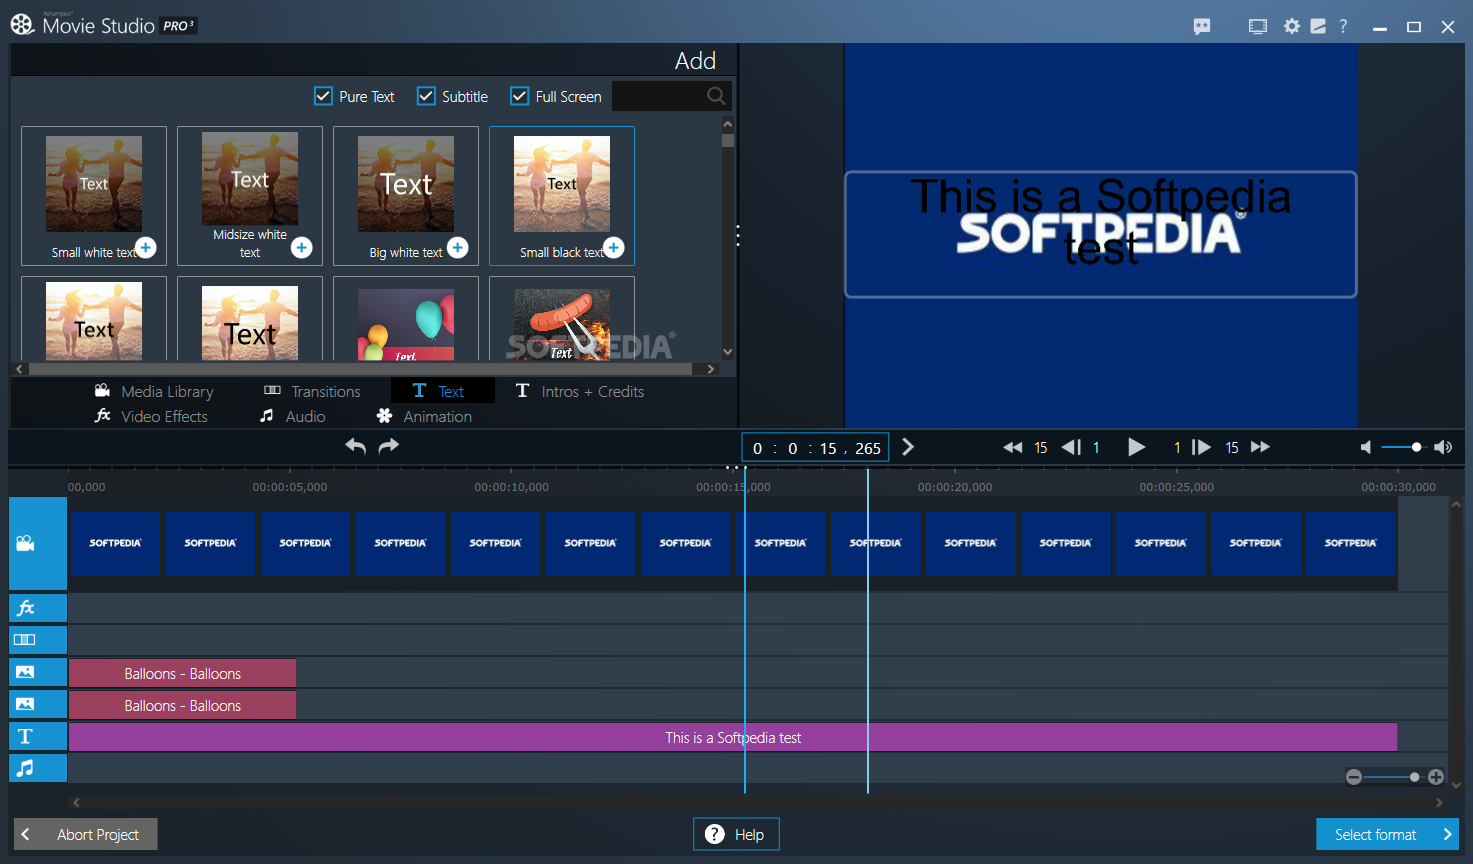The width and height of the screenshot is (1473, 864).
Task: Select the 'This is a Softpedia test' text clip
Action: 733,737
